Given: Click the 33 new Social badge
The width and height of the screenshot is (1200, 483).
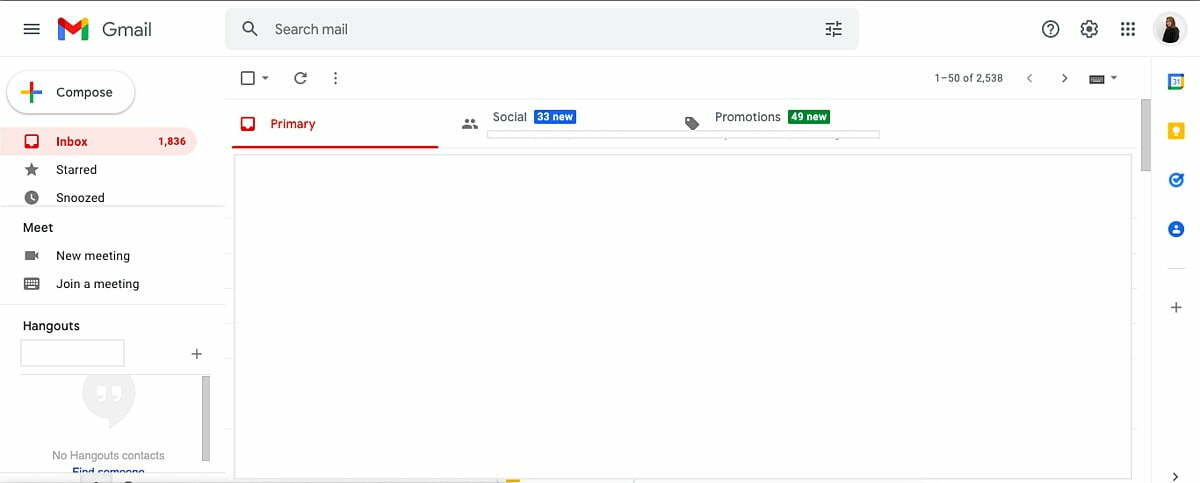Looking at the screenshot, I should coord(555,117).
